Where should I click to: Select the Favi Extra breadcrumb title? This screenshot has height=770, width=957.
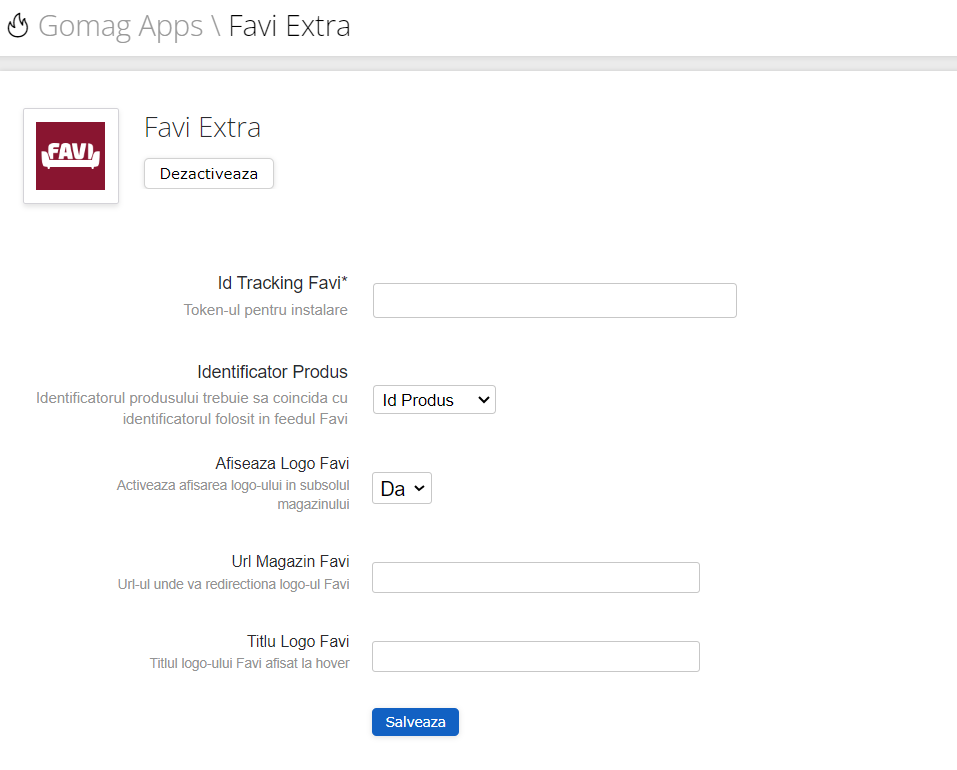289,26
